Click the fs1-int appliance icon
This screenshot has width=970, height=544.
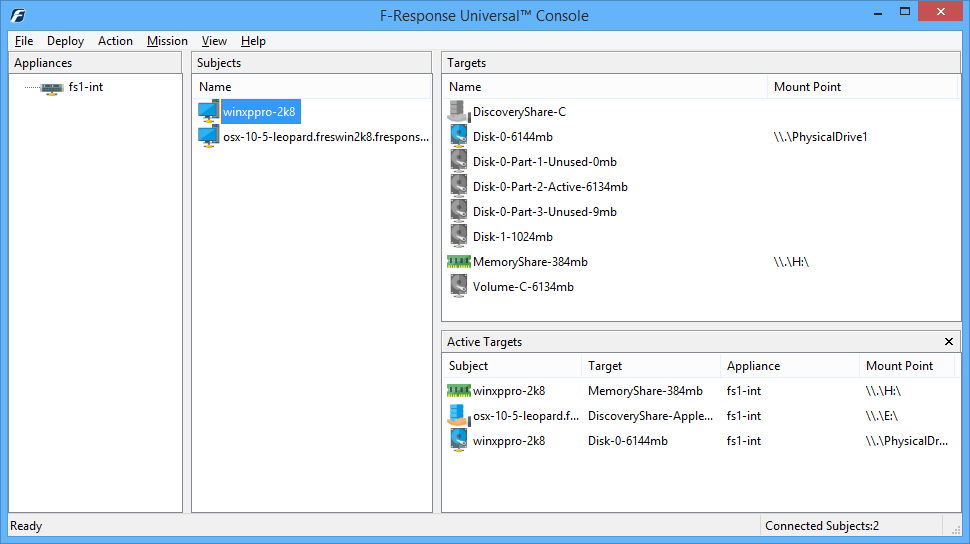[53, 88]
